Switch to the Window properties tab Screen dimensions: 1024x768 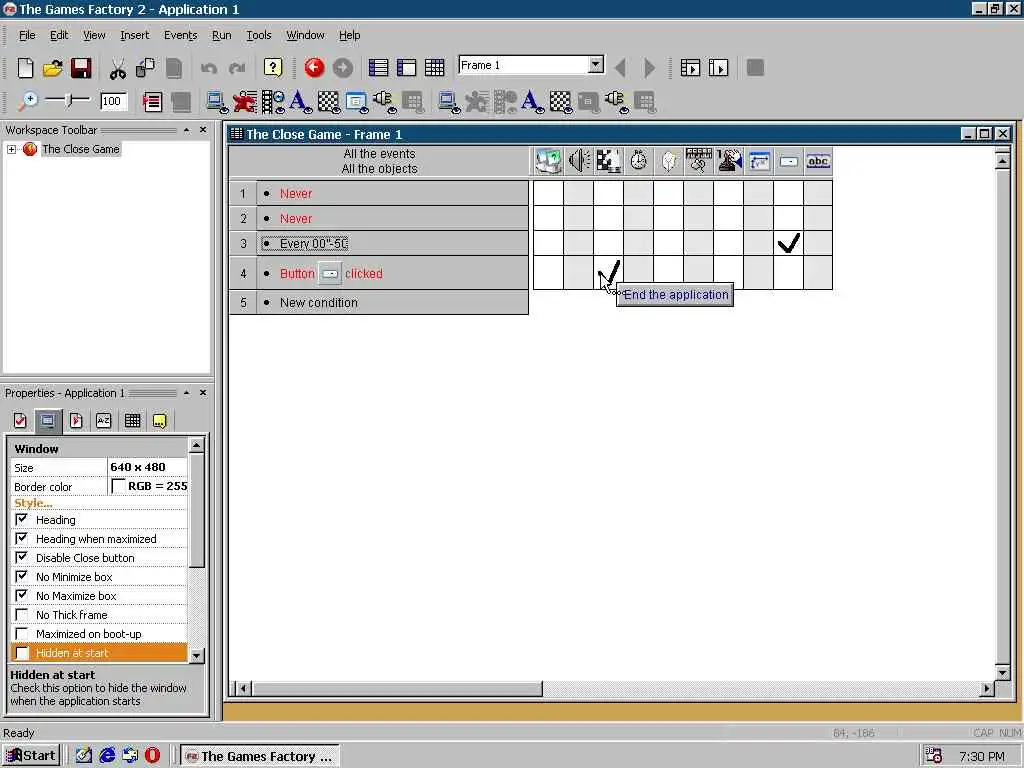click(x=48, y=421)
